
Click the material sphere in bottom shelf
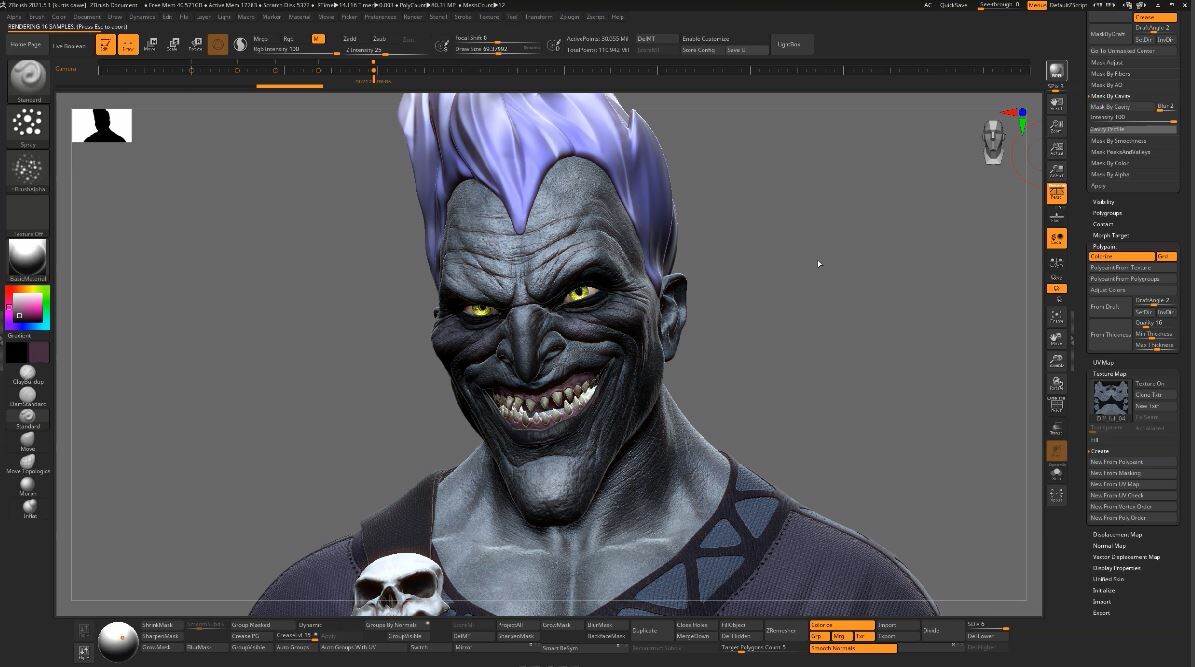pos(118,641)
